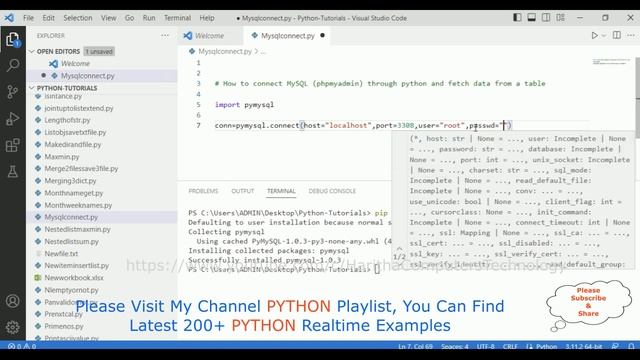
Task: Open Newworkbook.xlsx file
Action: pos(74,278)
